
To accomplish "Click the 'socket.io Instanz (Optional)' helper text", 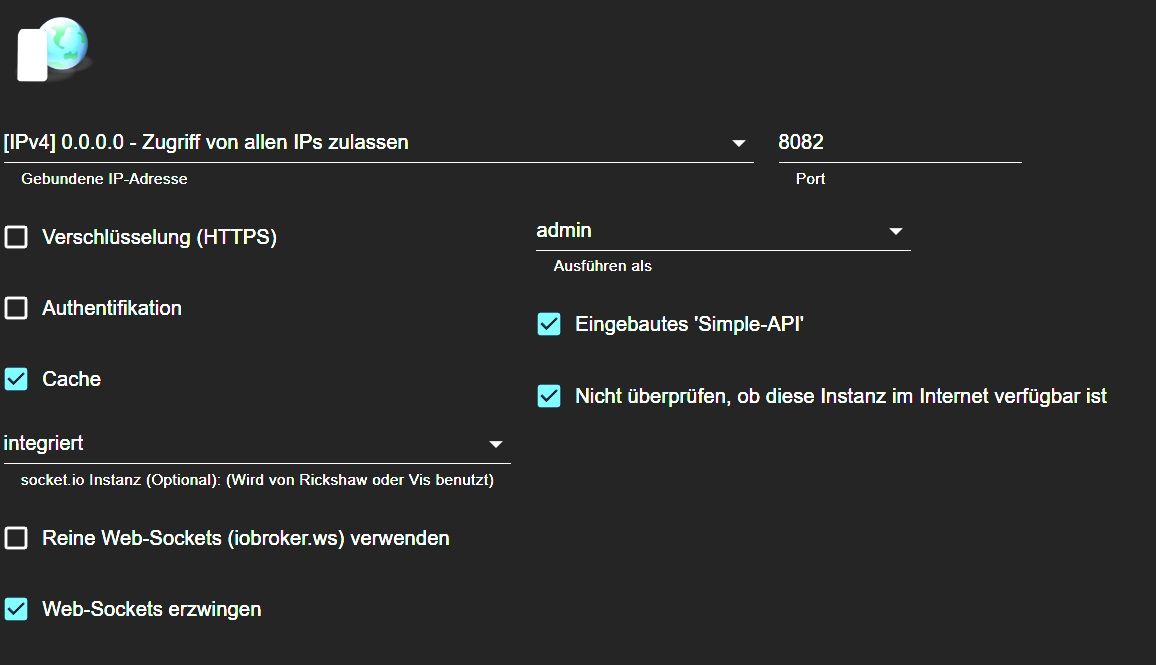I will coord(257,480).
